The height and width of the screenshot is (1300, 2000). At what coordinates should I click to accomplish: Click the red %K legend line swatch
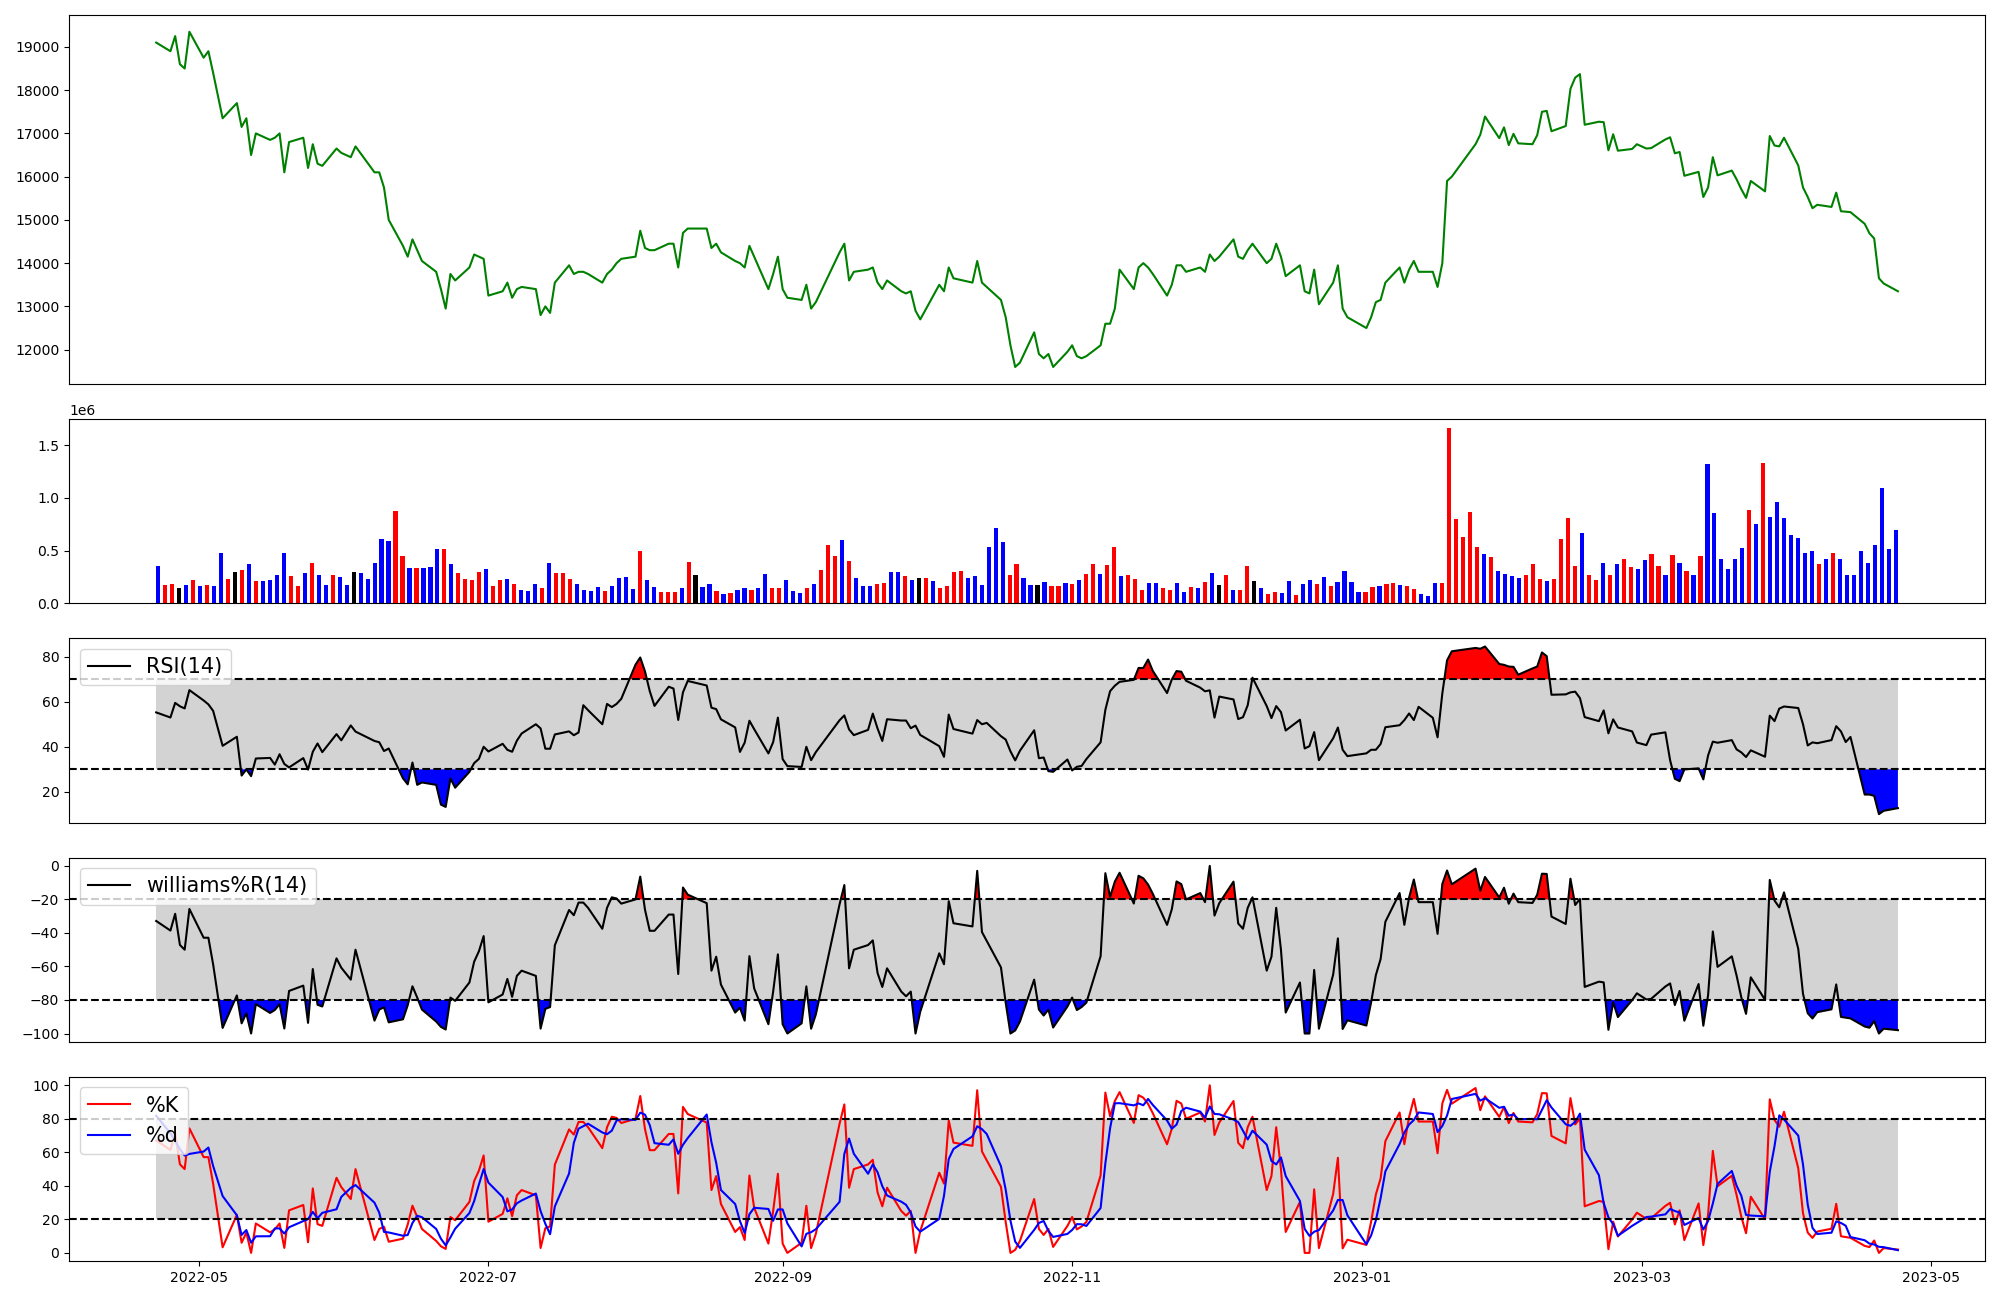point(109,1104)
